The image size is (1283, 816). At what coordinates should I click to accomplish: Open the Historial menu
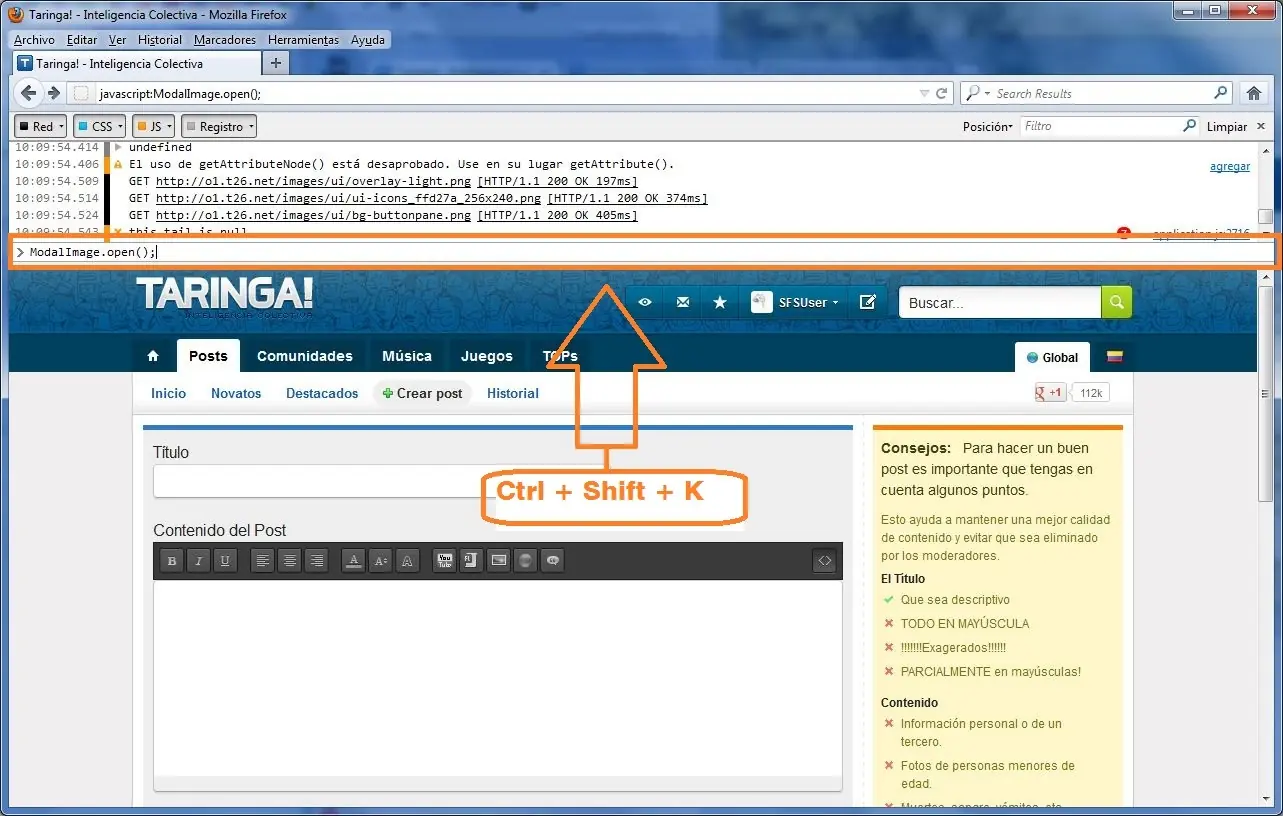tap(160, 40)
